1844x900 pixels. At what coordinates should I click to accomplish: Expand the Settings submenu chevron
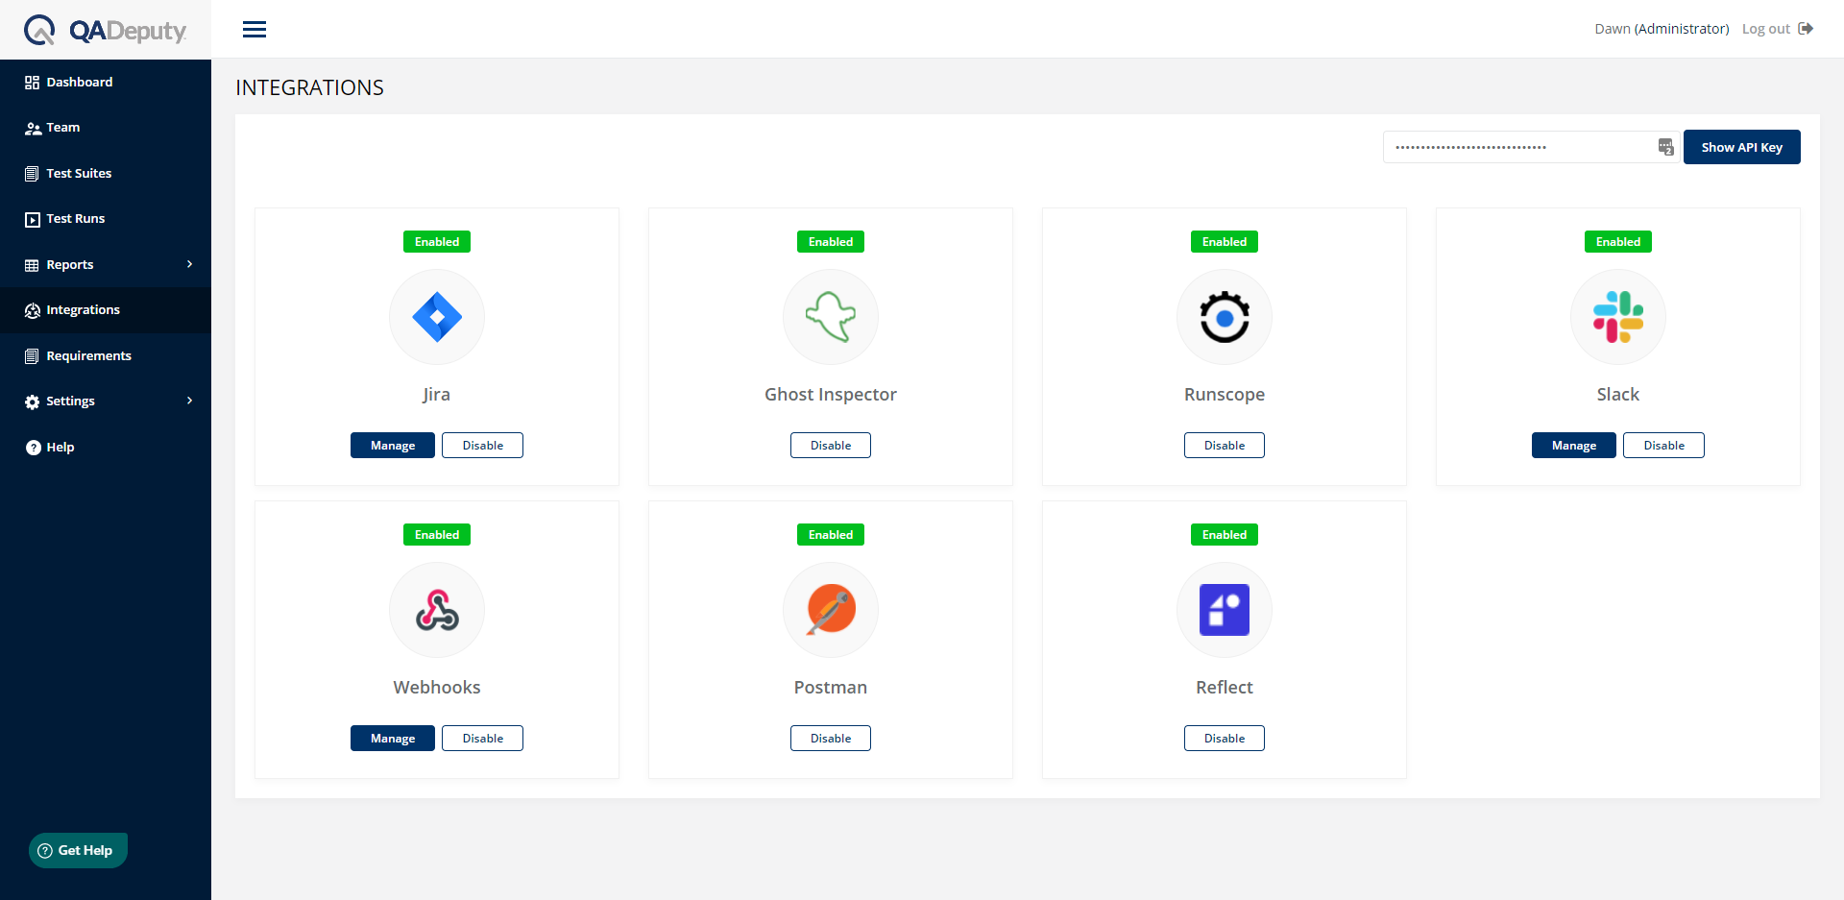tap(189, 401)
